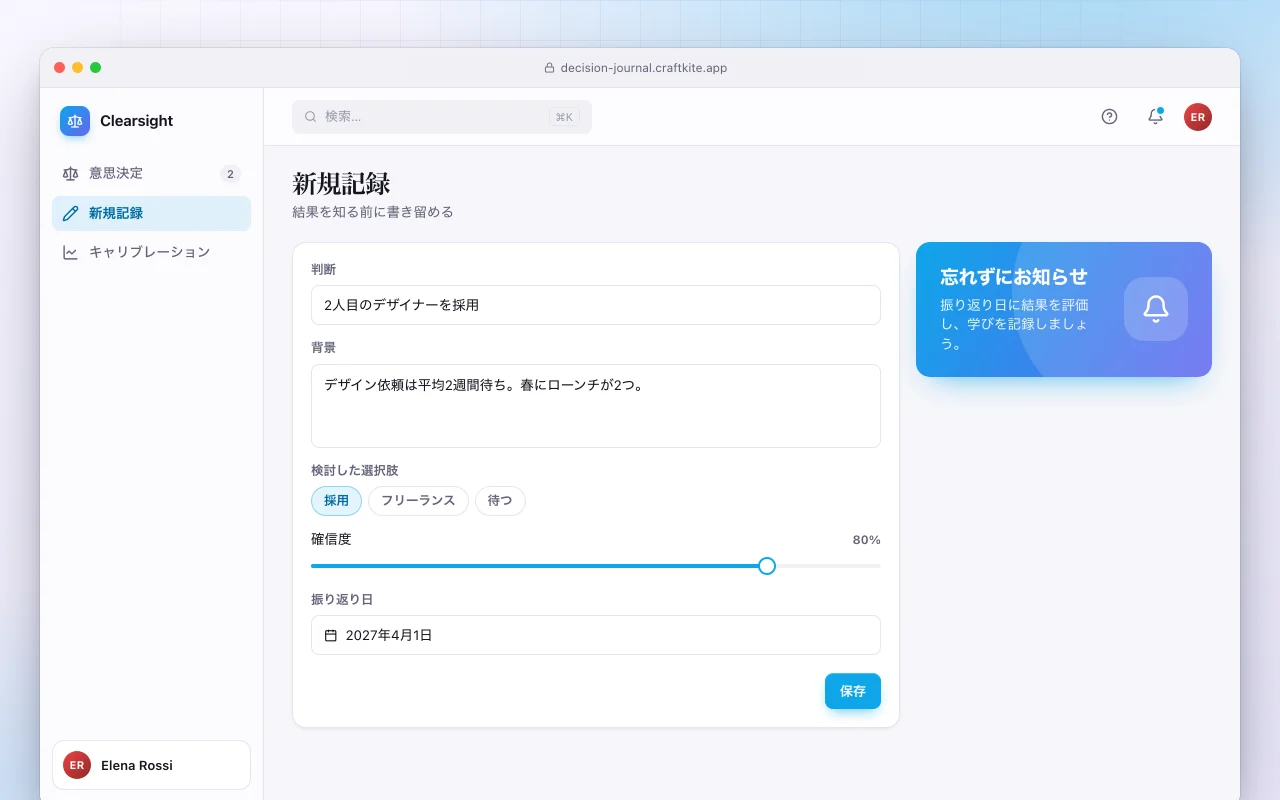The image size is (1280, 800).
Task: Open the help question-mark icon
Action: (x=1109, y=117)
